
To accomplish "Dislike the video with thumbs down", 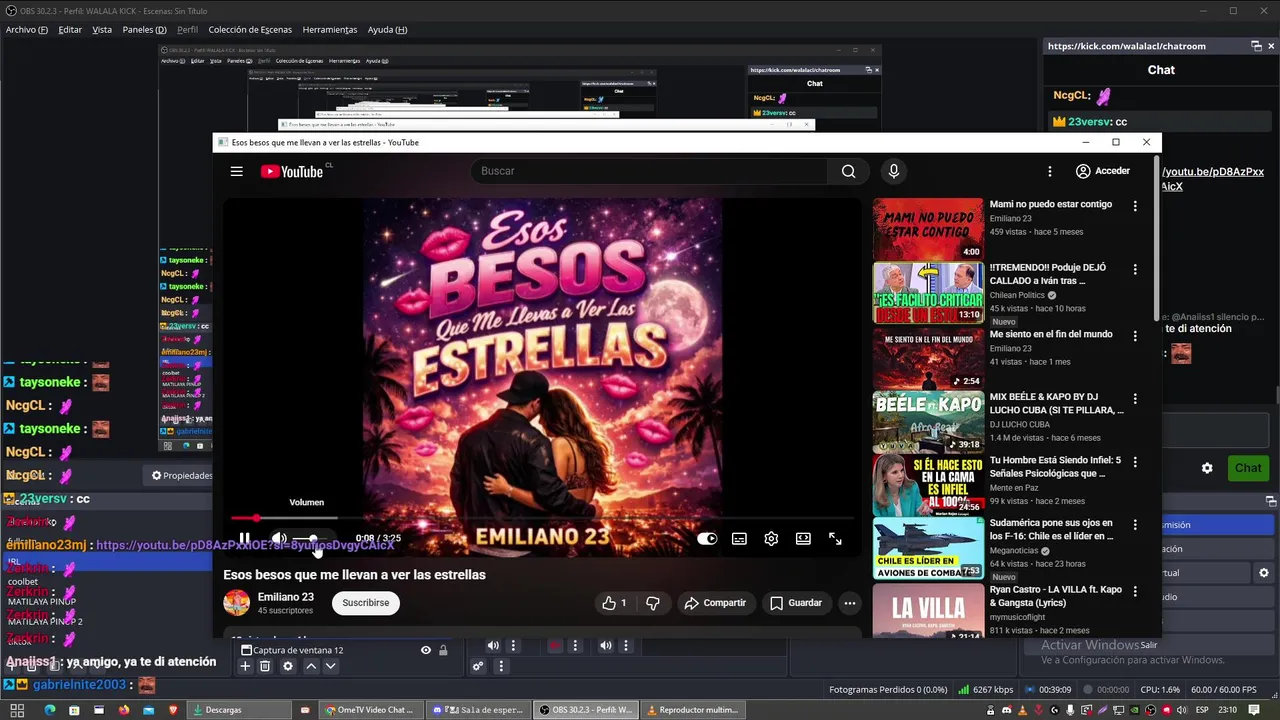I will pos(652,603).
